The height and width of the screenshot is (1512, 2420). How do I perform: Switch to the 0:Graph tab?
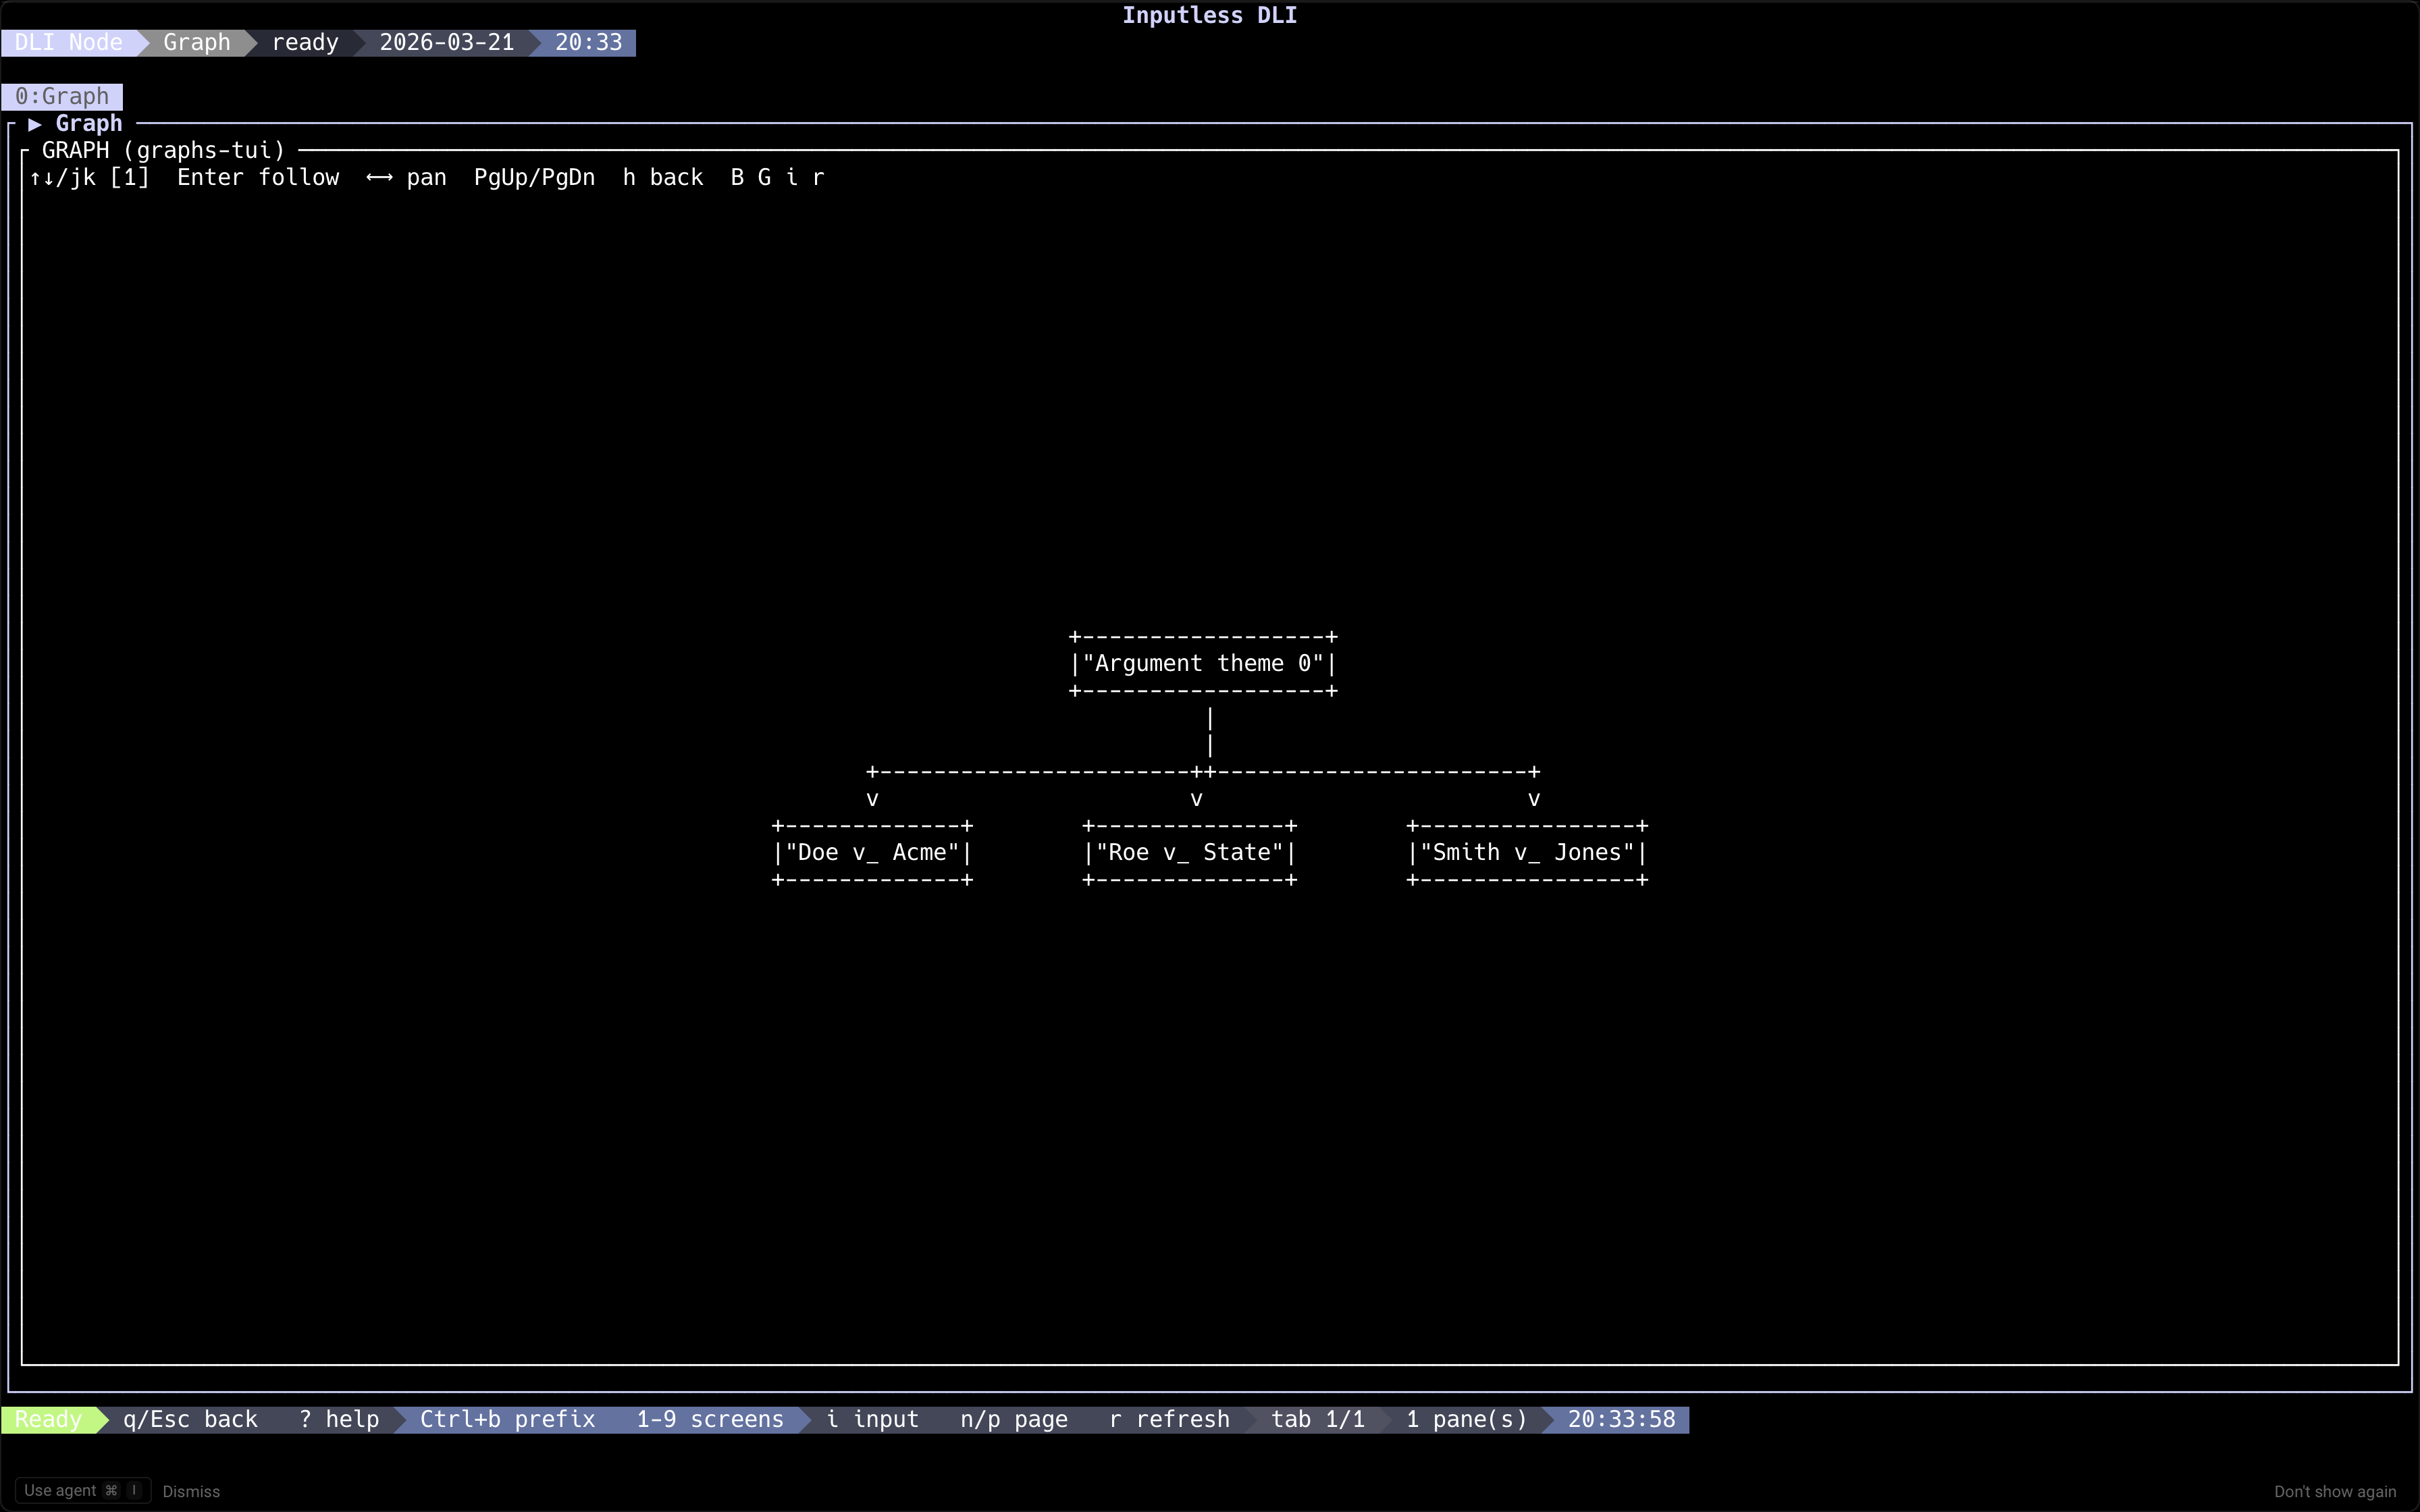point(63,96)
